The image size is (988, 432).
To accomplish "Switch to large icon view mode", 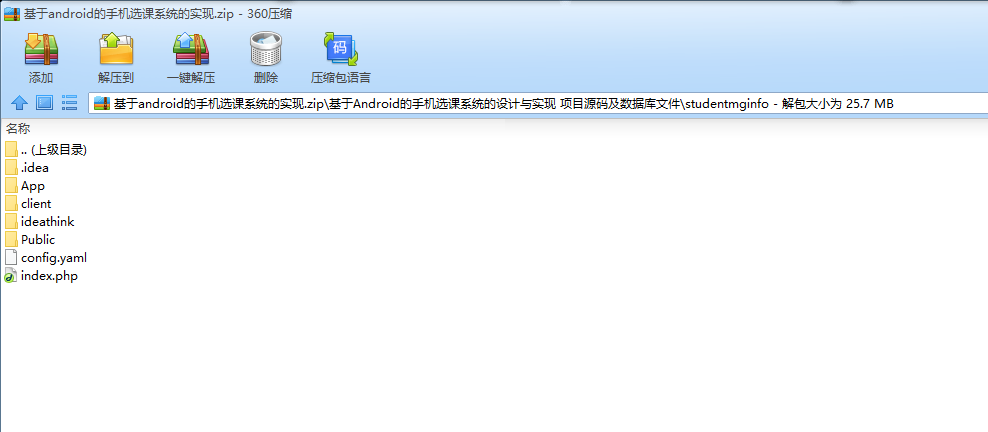I will pyautogui.click(x=44, y=103).
